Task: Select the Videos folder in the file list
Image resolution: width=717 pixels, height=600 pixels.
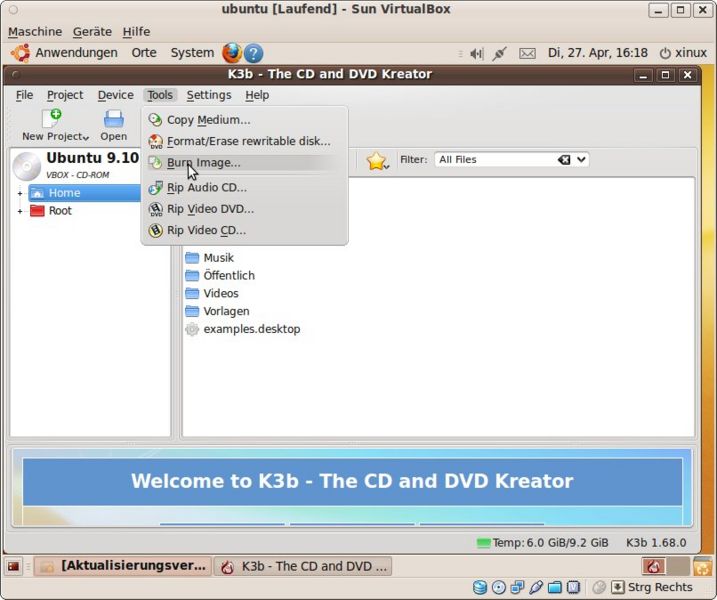Action: click(220, 293)
